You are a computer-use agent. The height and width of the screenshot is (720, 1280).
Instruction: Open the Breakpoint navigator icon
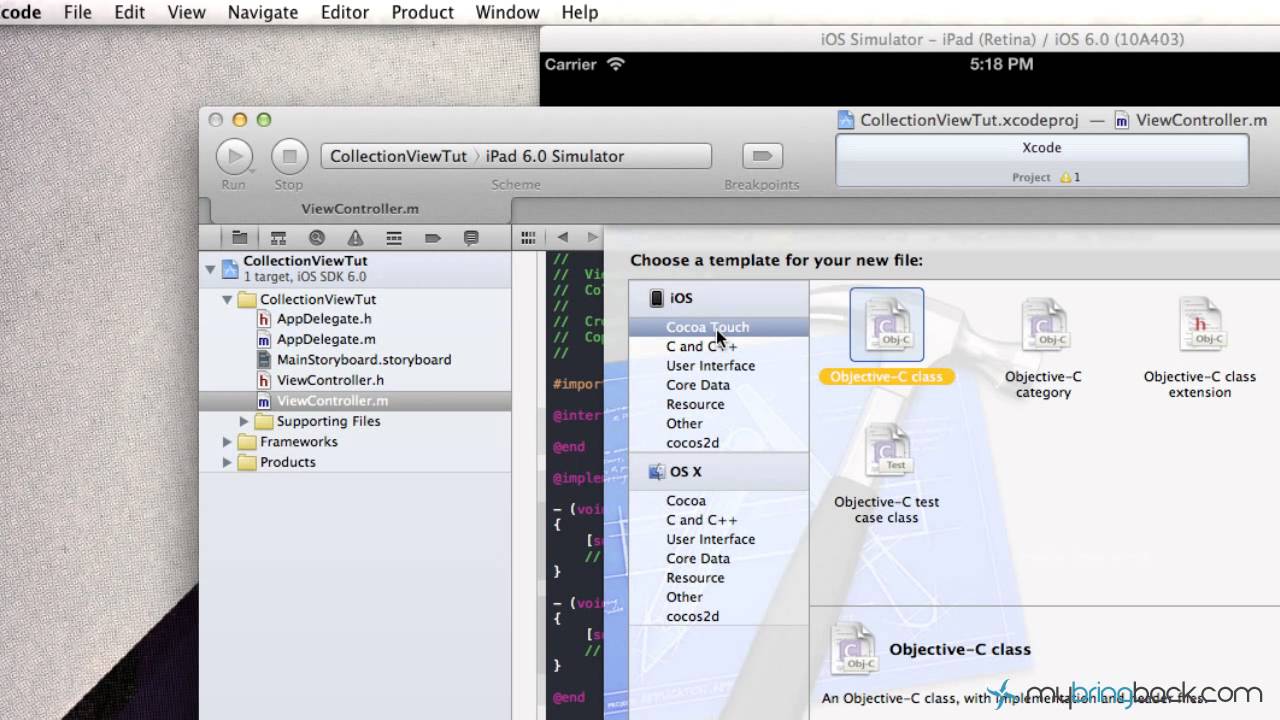(x=433, y=238)
